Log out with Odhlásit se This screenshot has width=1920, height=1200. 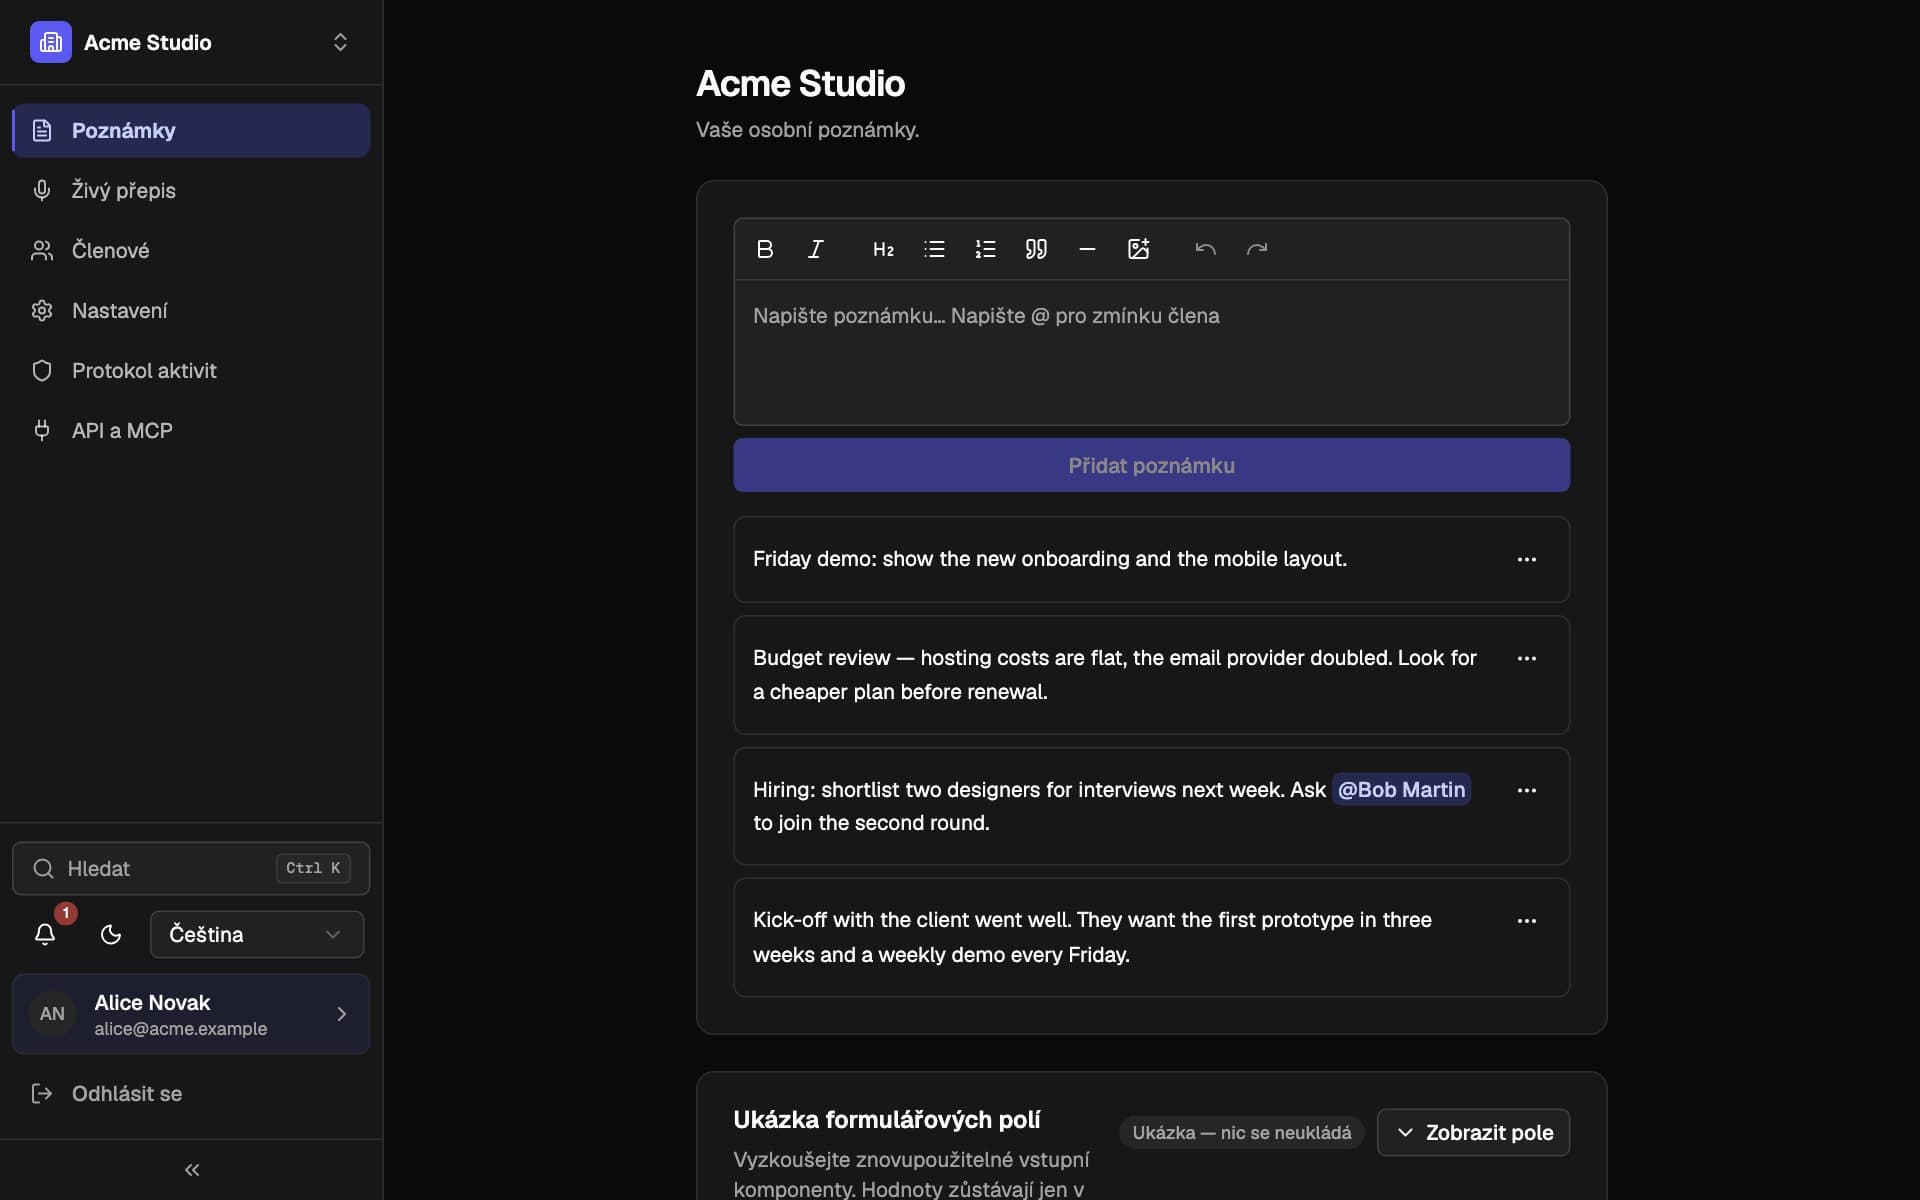point(191,1093)
